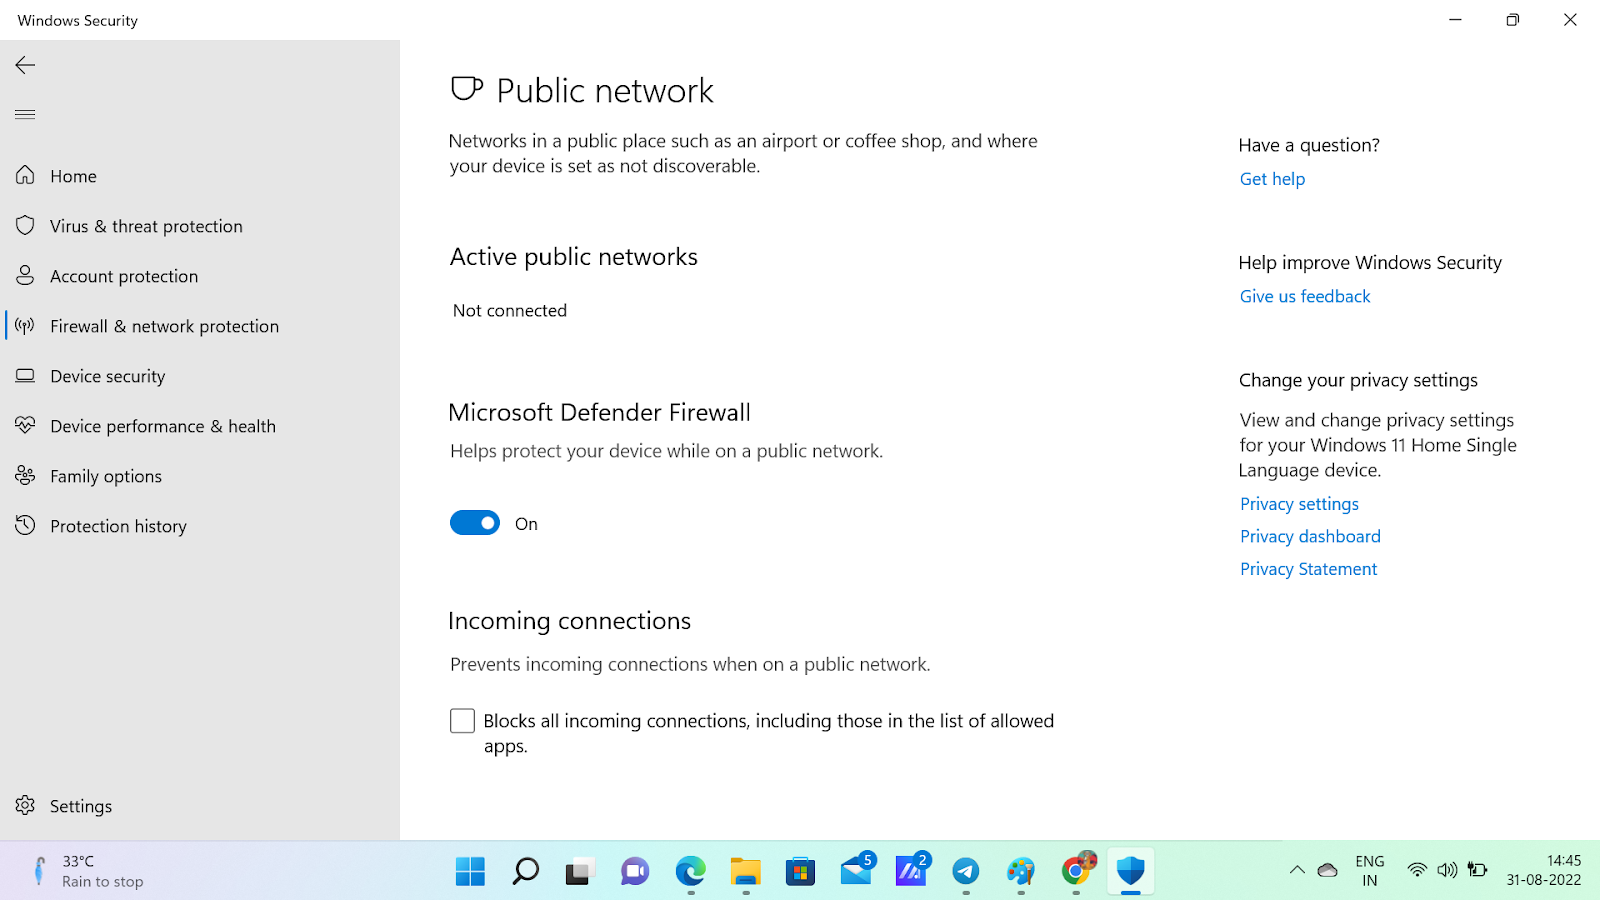The image size is (1600, 900).
Task: Open the Paint palette taskbar icon
Action: tap(1021, 872)
